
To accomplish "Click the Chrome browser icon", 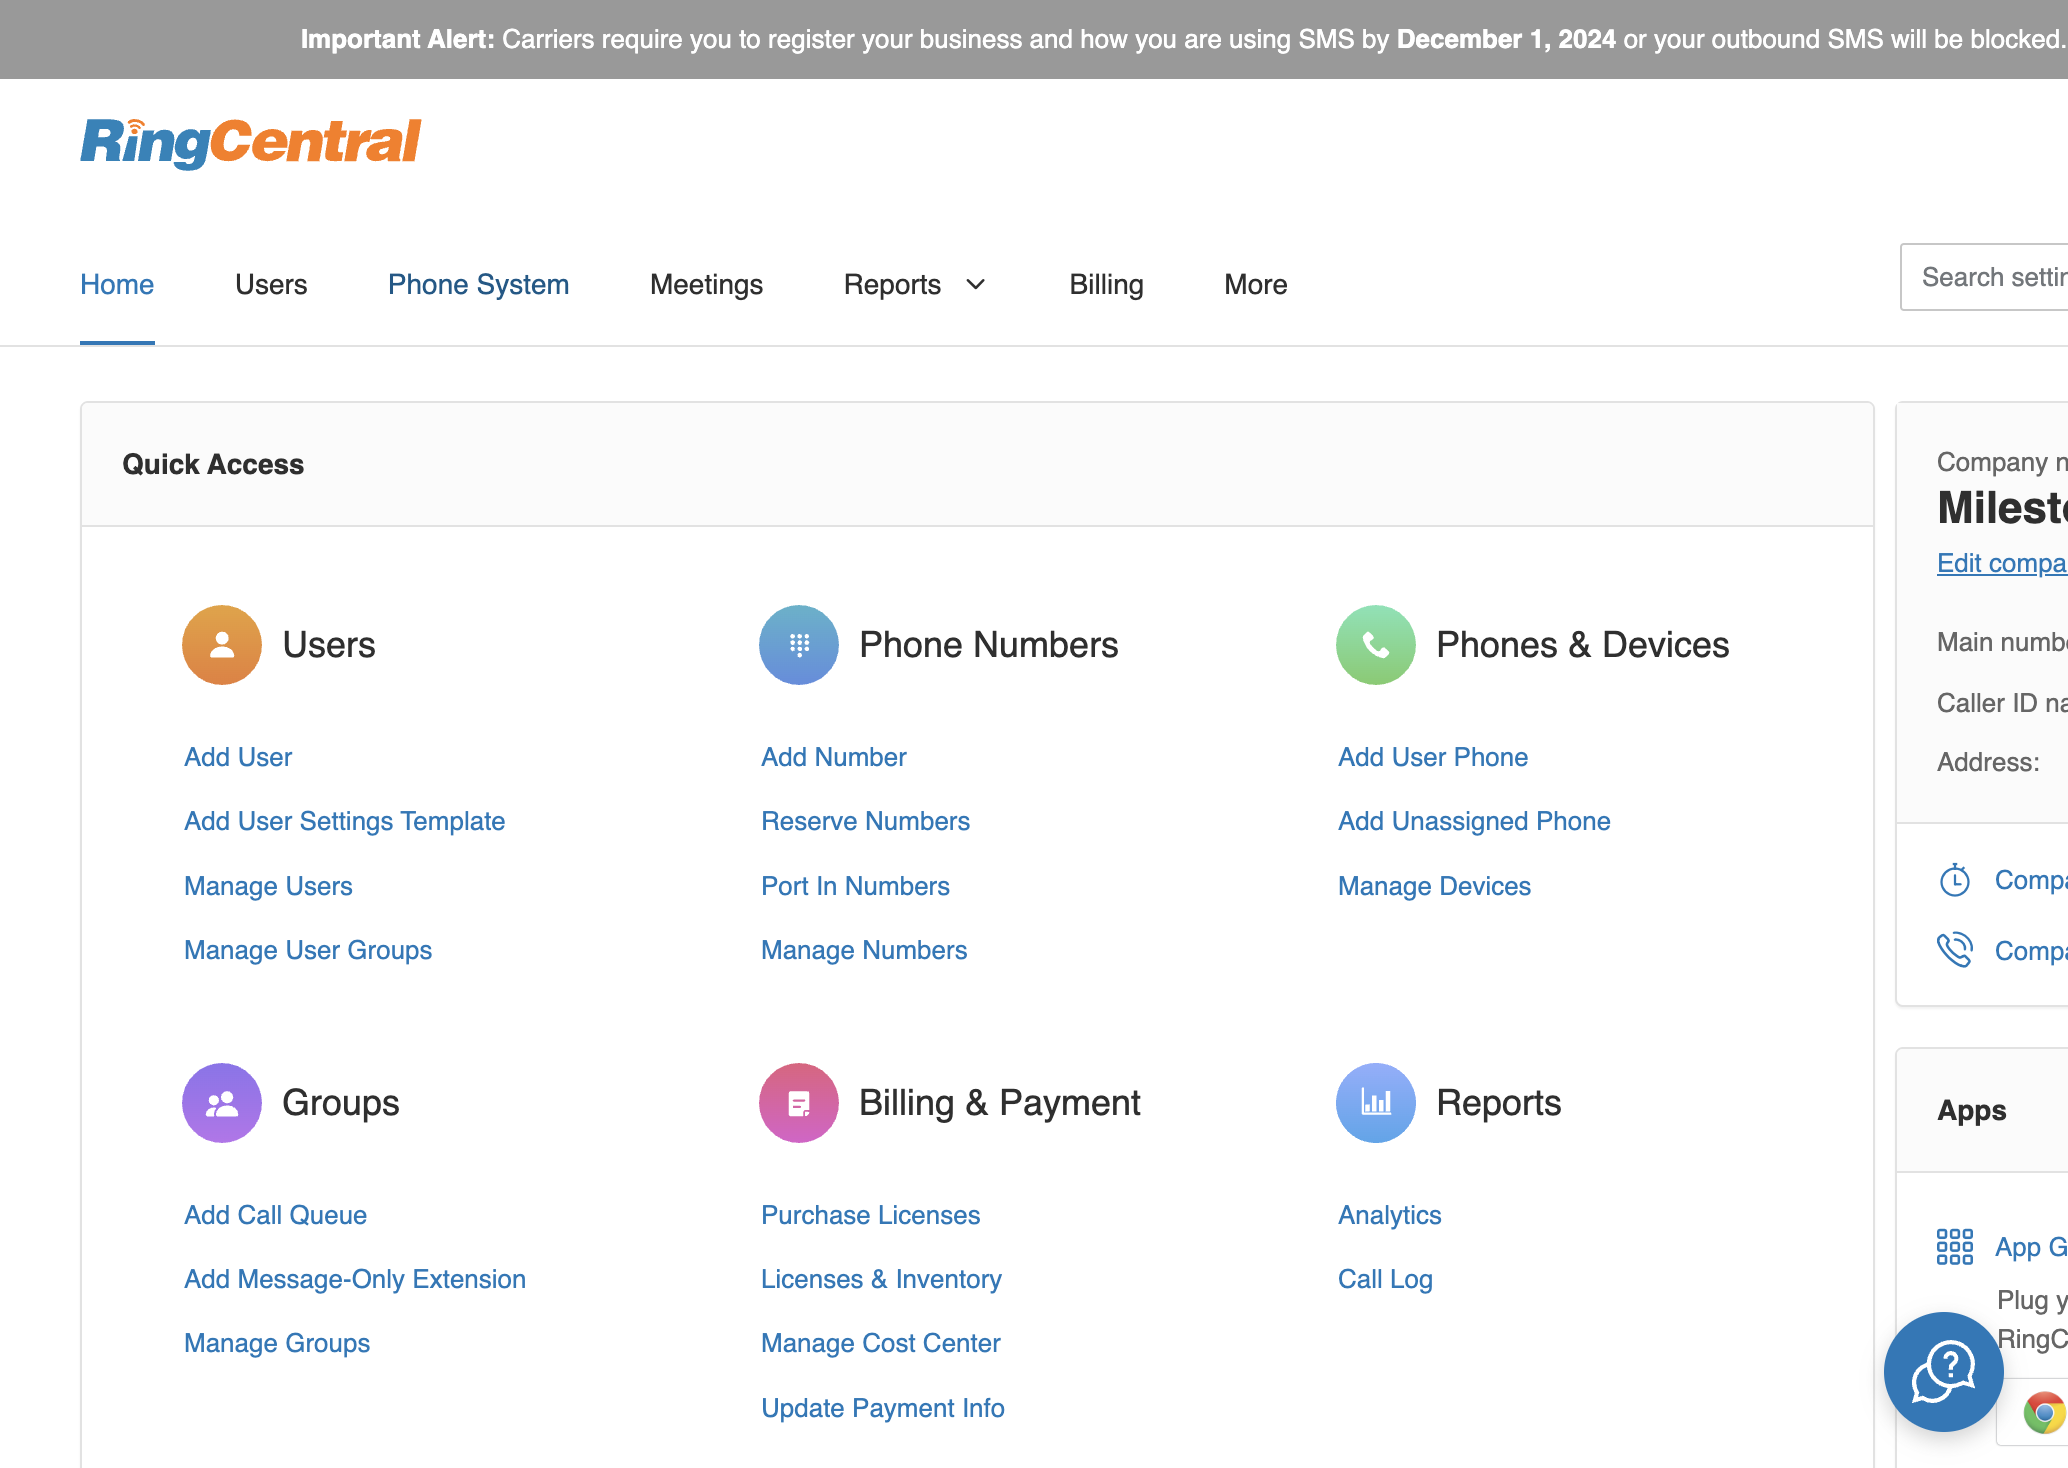I will click(2044, 1413).
